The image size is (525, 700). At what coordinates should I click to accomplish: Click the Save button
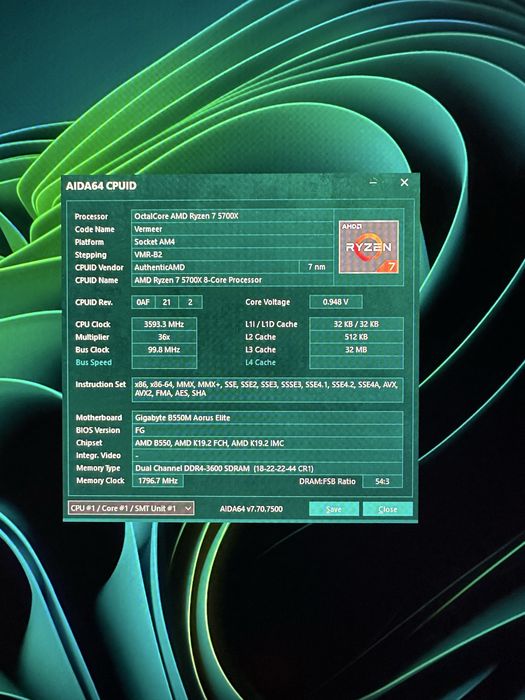pos(333,509)
